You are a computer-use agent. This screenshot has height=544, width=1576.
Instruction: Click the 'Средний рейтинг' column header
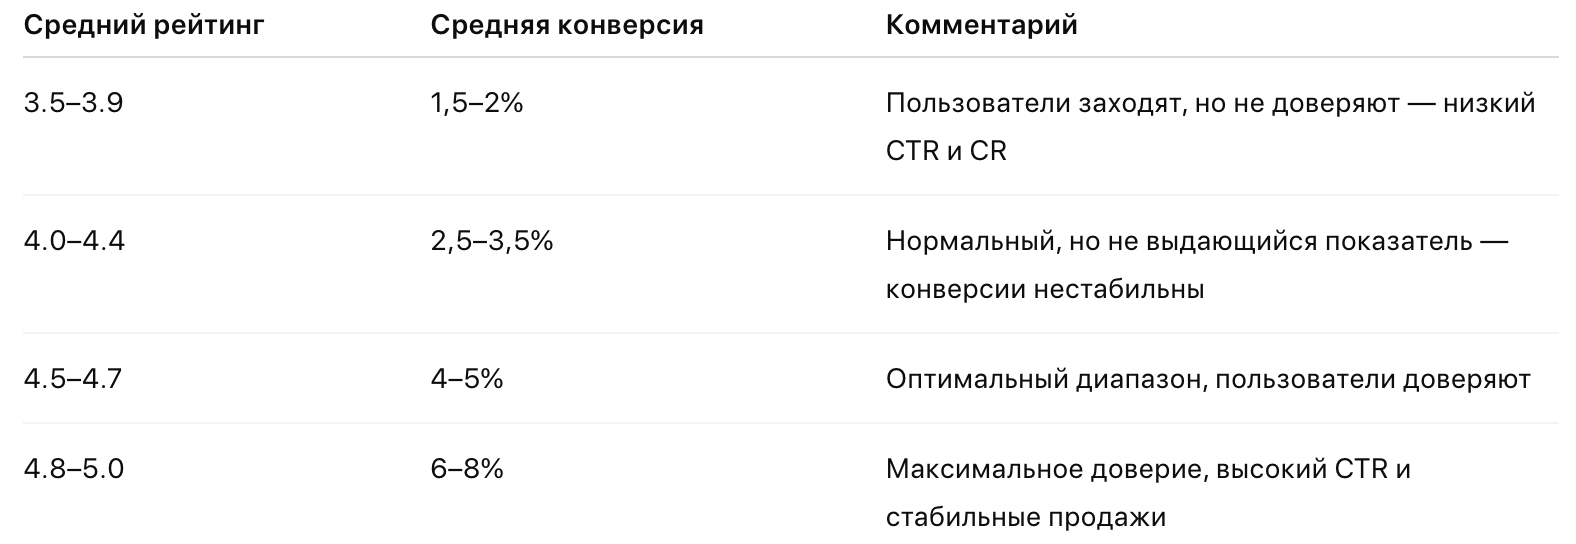click(144, 25)
